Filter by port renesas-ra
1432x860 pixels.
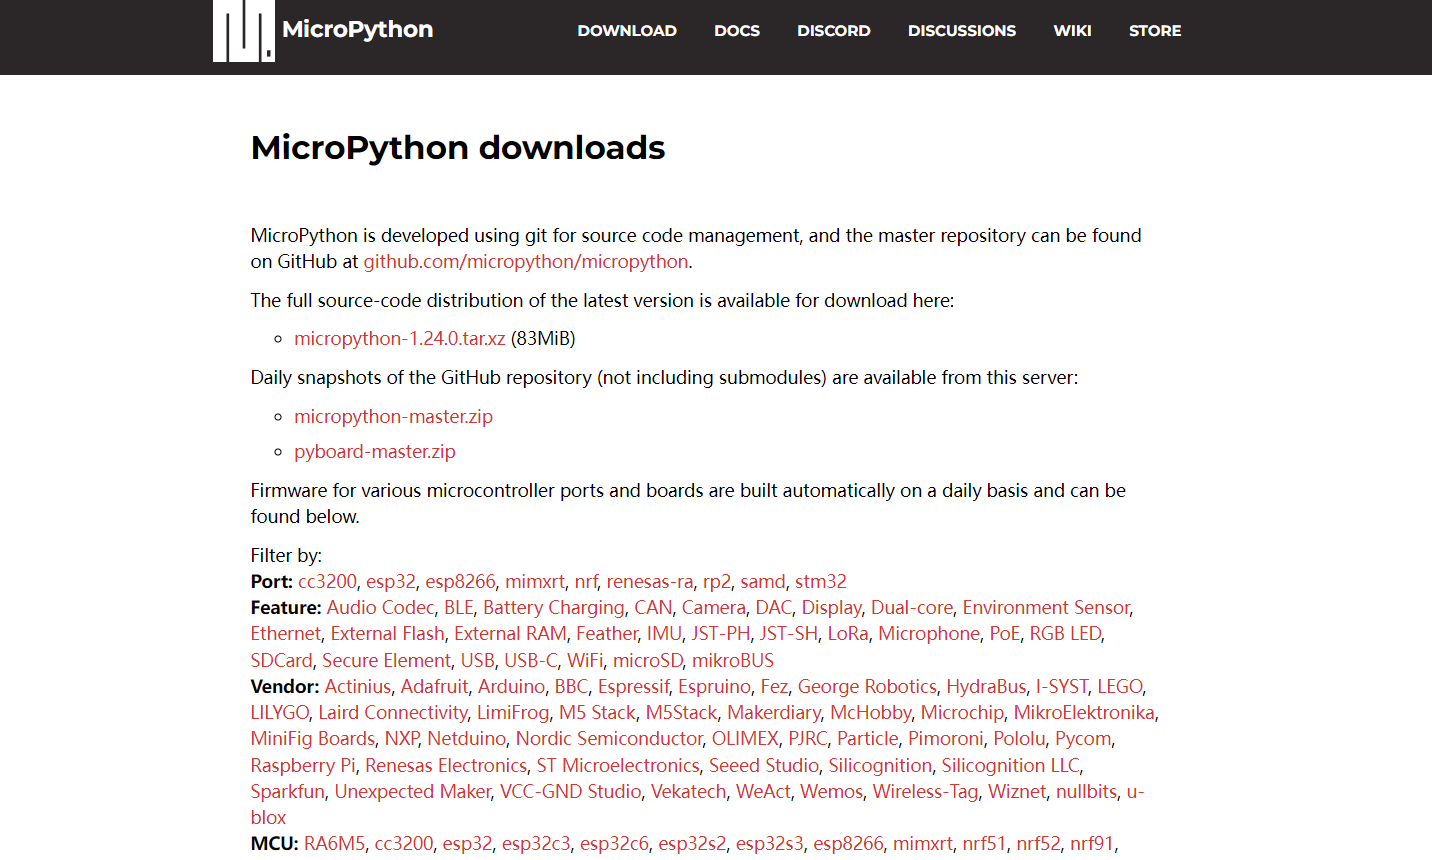click(x=650, y=582)
